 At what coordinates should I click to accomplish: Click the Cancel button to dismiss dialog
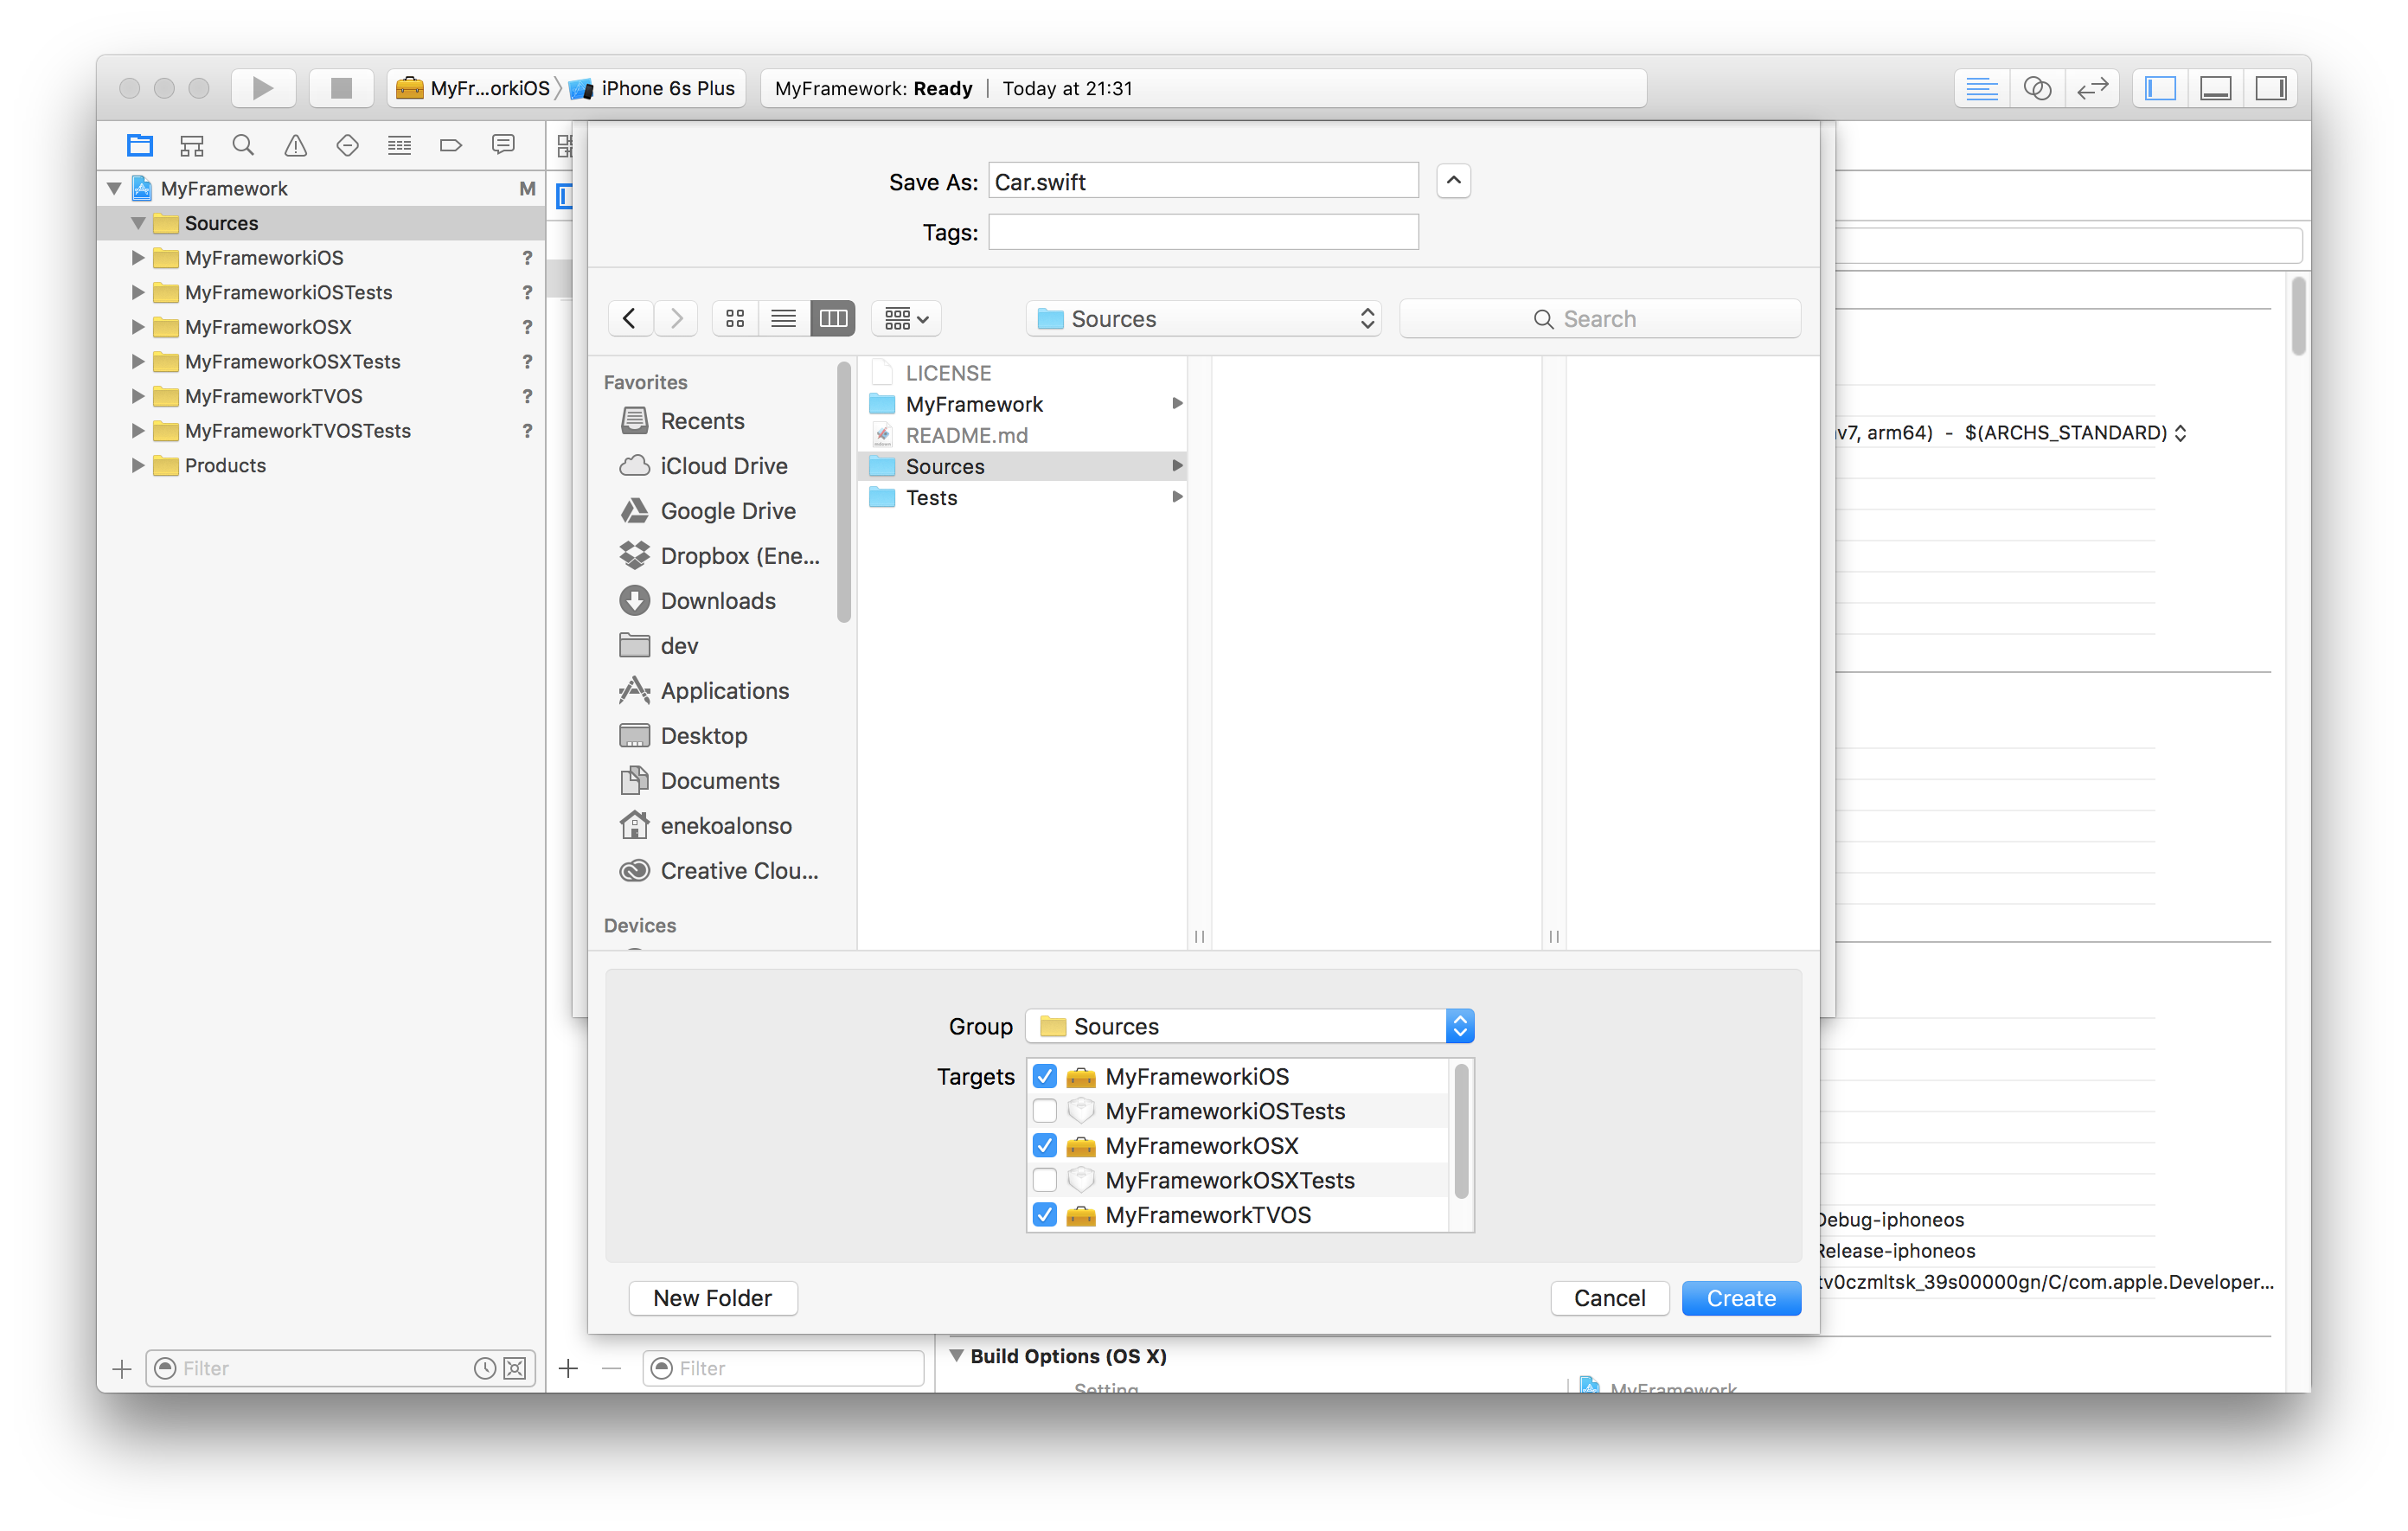pyautogui.click(x=1610, y=1296)
